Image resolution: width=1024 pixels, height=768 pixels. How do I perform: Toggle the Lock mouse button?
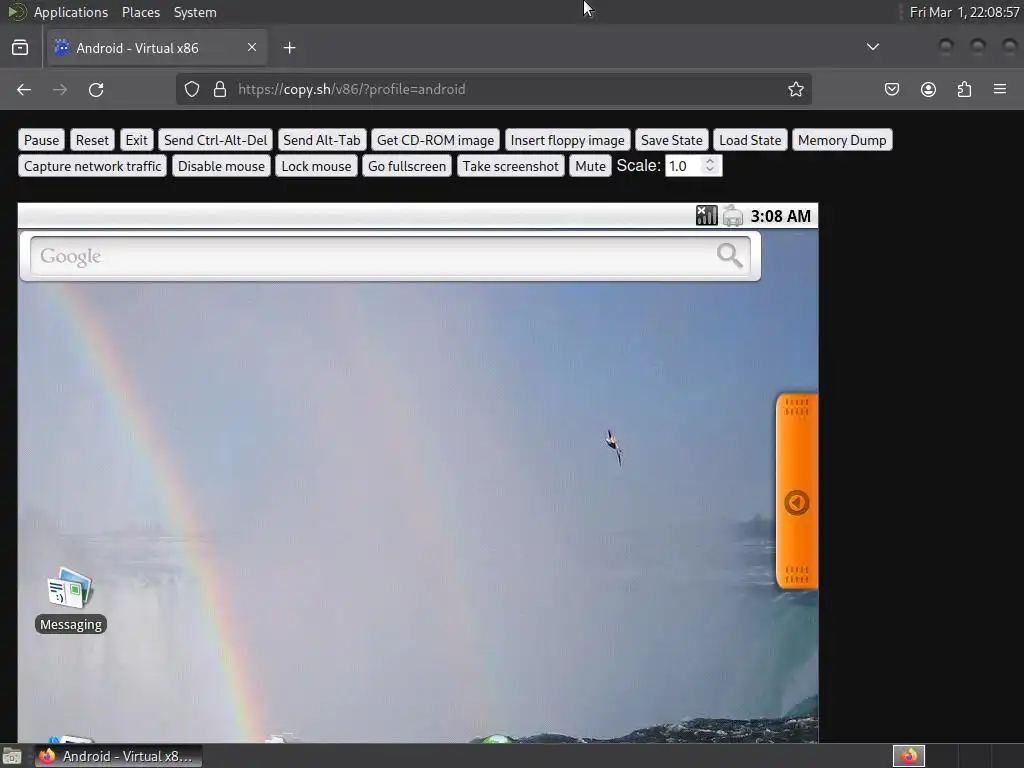[x=316, y=166]
